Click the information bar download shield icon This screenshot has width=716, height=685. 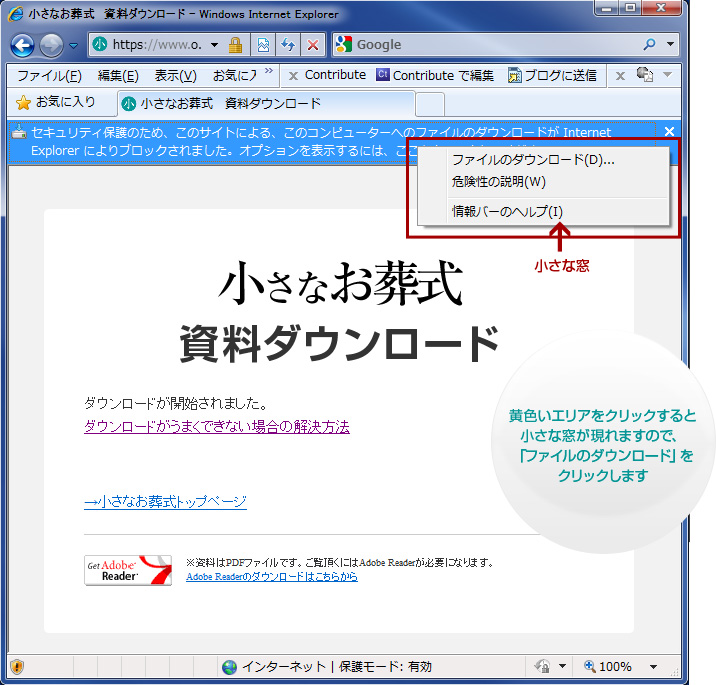coord(19,132)
